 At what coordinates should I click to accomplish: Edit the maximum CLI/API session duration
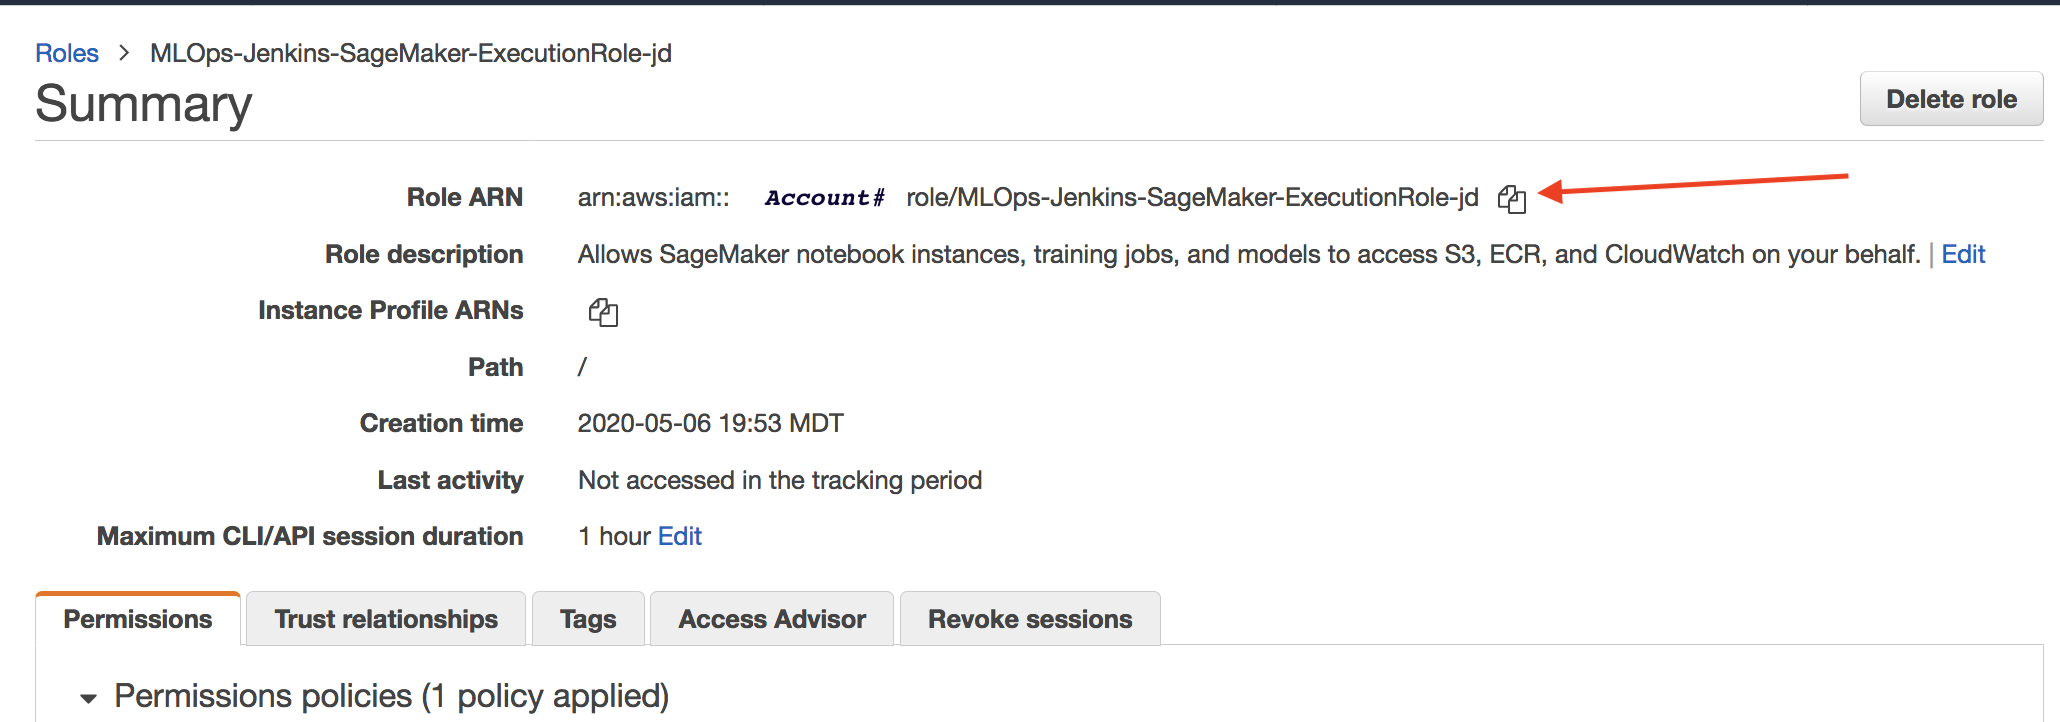tap(680, 536)
